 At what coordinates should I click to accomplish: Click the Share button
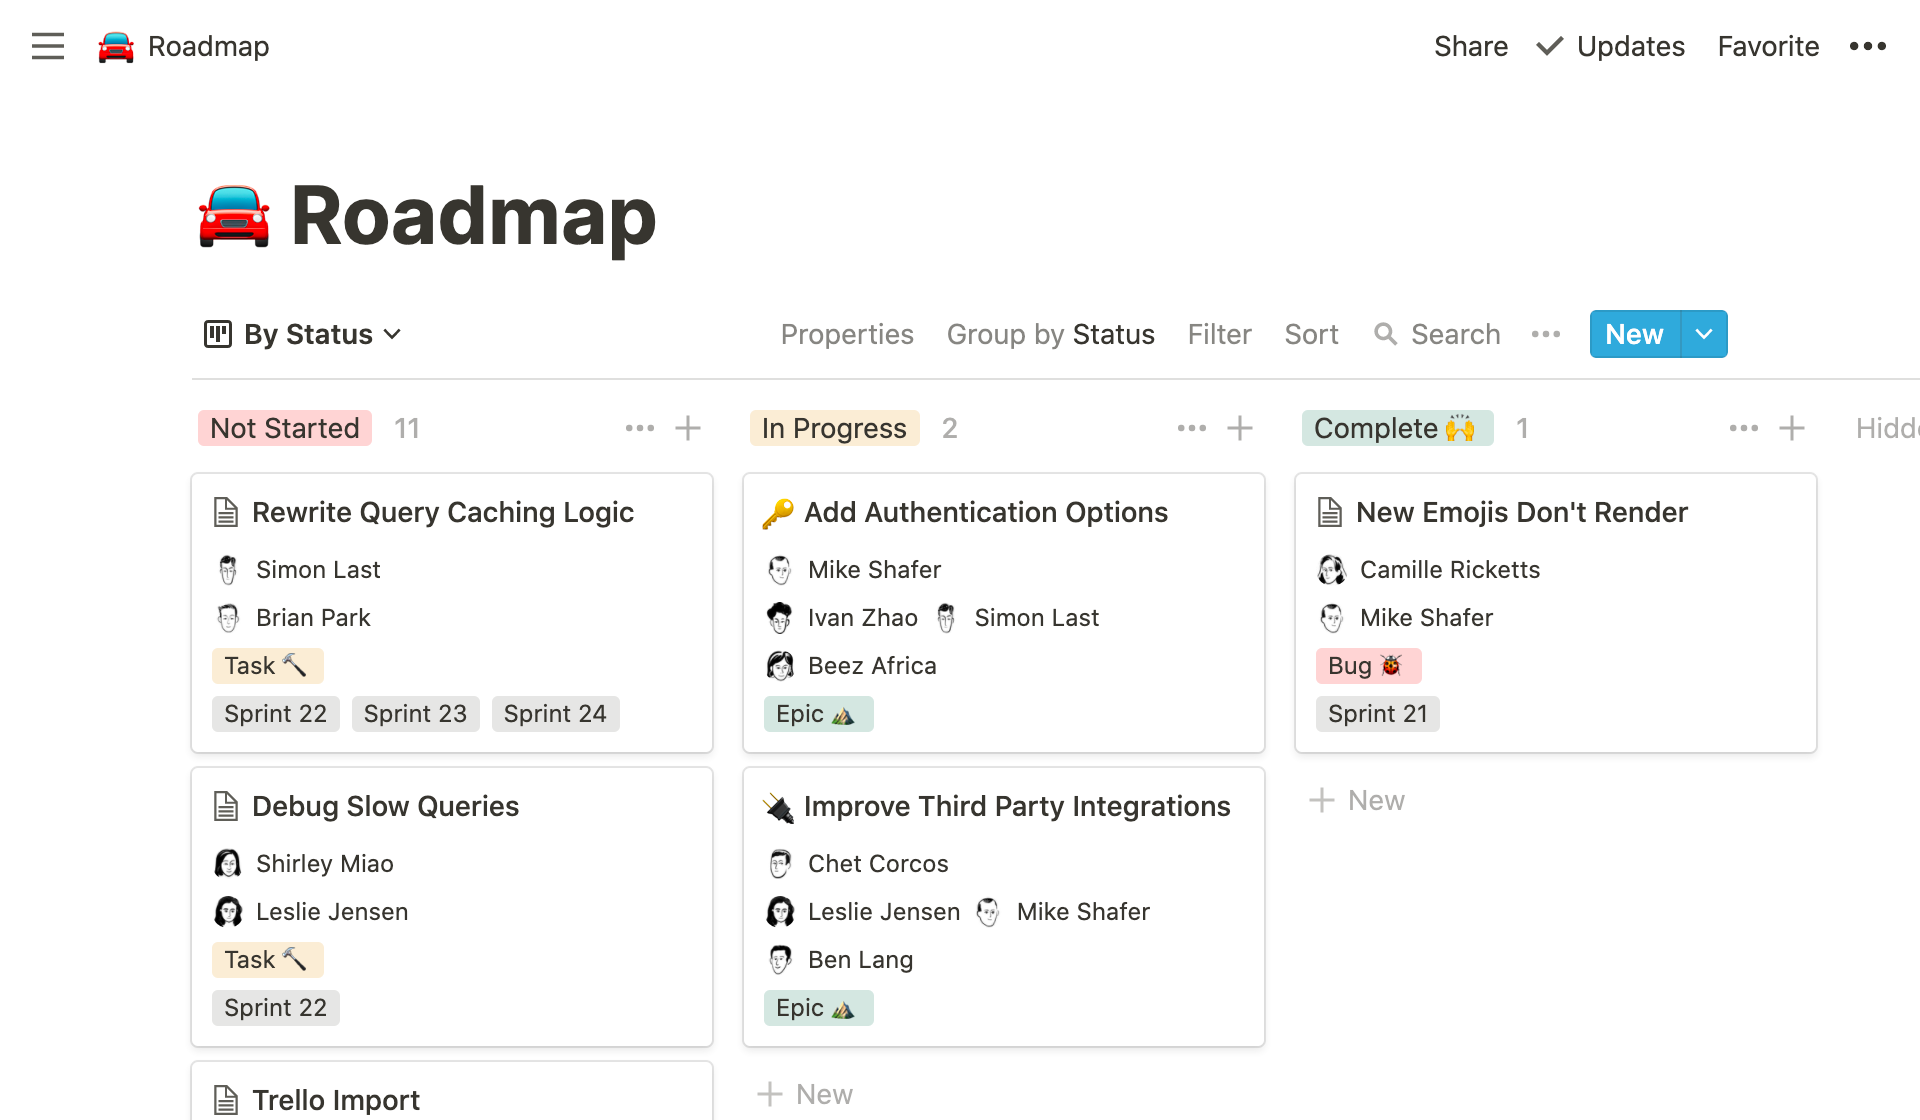[x=1470, y=46]
